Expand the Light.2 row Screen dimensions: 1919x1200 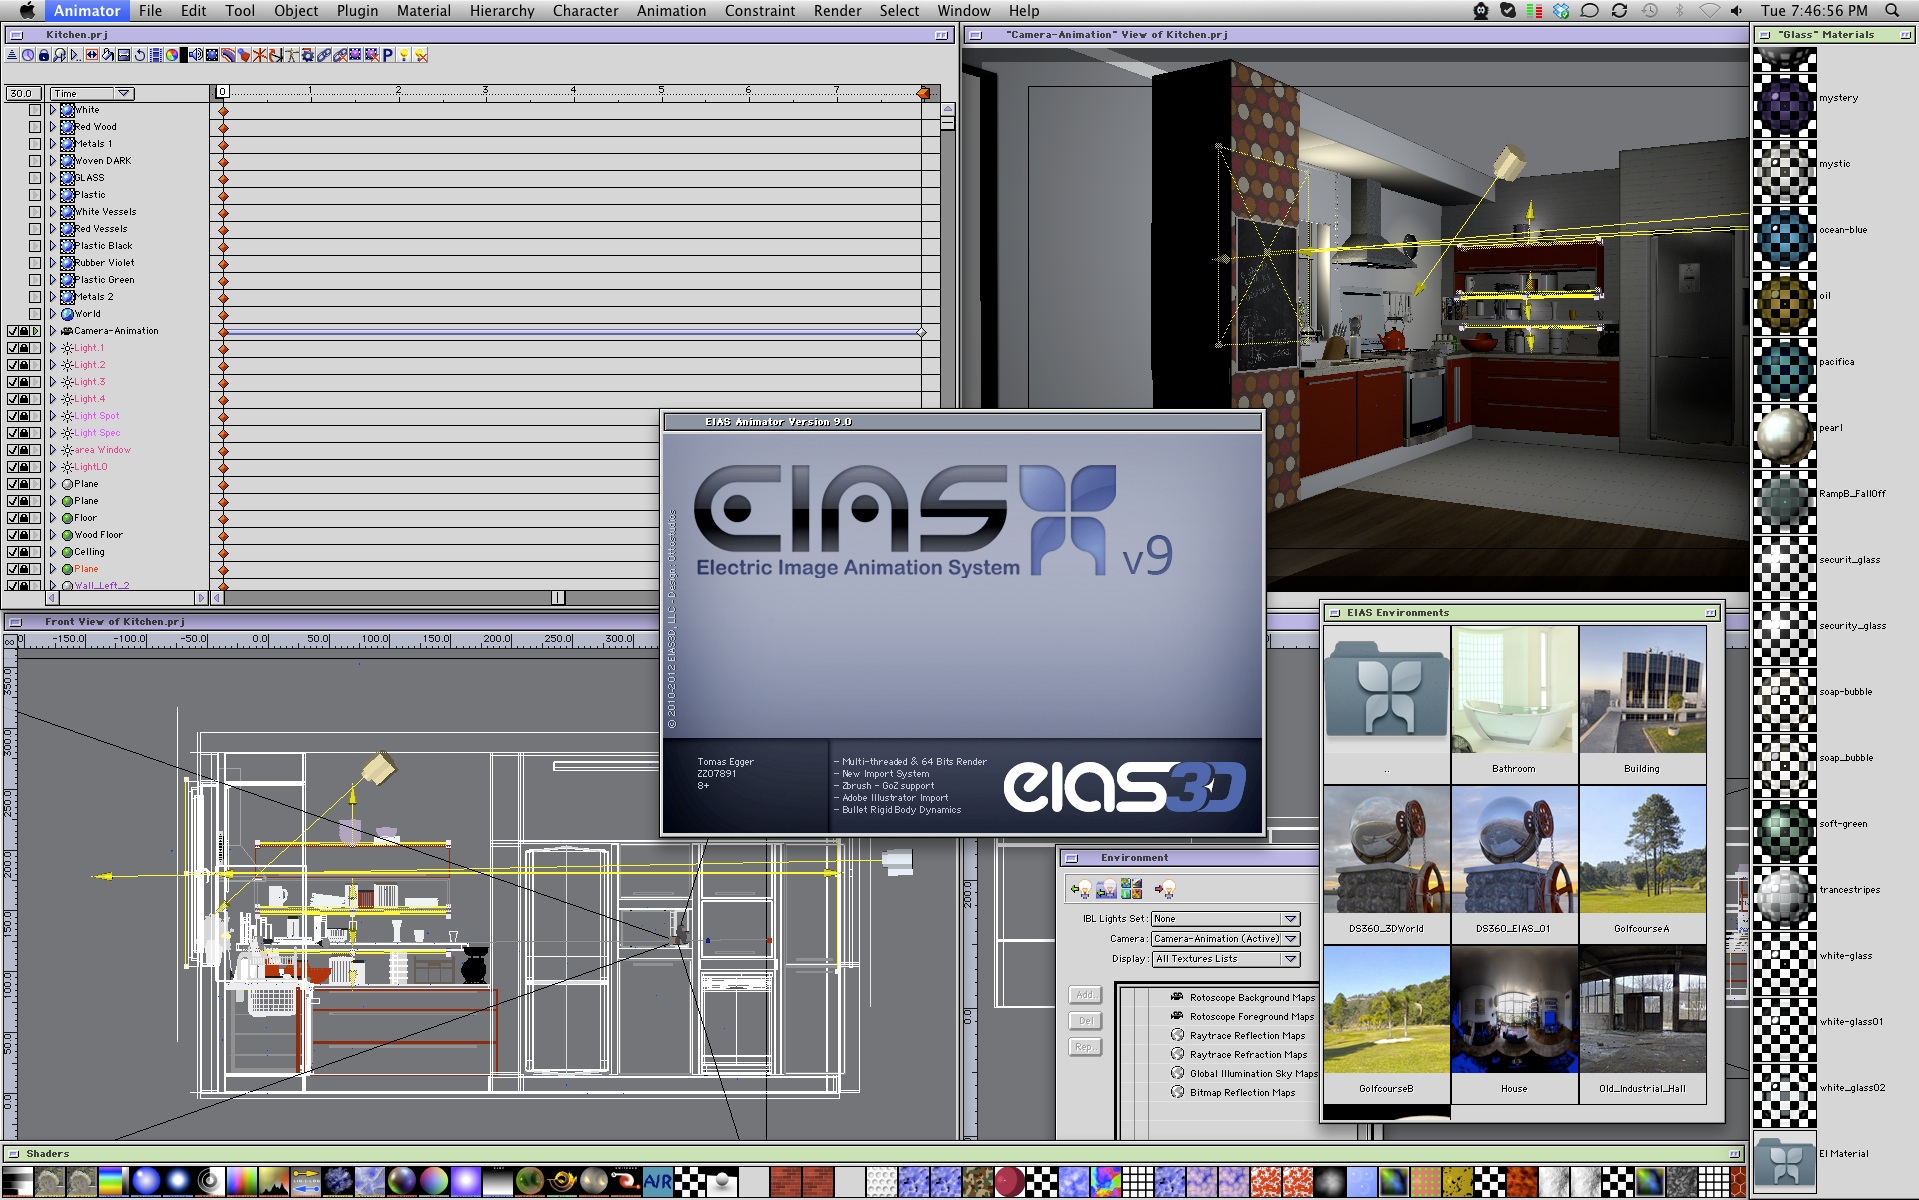coord(53,365)
